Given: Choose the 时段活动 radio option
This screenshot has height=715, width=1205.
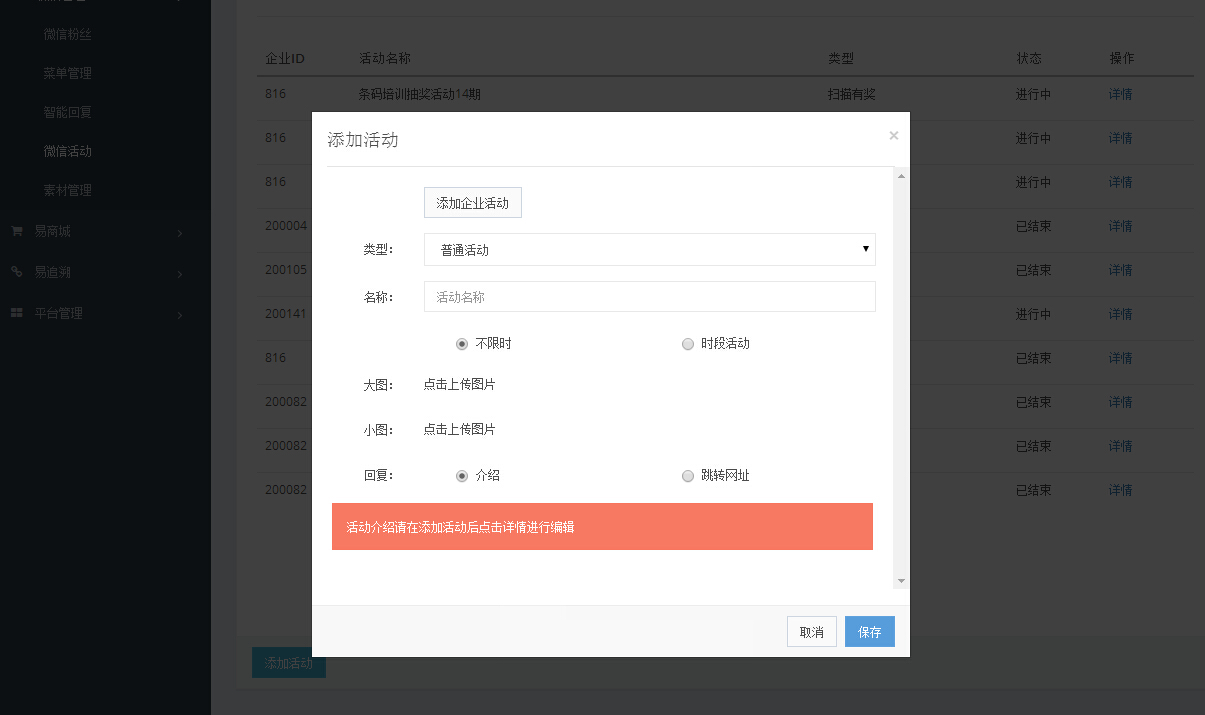Looking at the screenshot, I should [687, 344].
